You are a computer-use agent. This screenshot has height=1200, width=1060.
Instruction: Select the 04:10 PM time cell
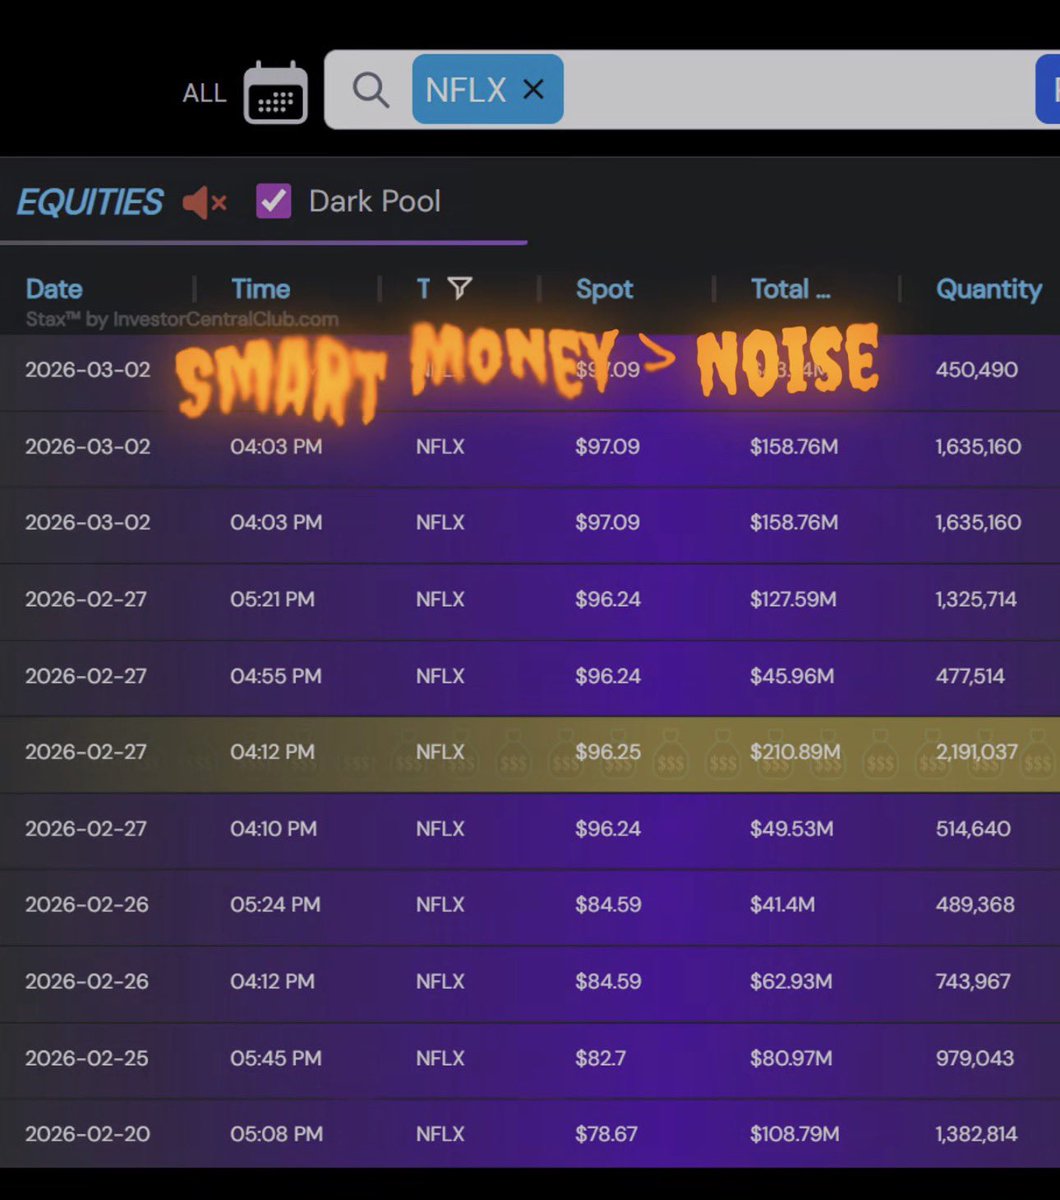(273, 828)
